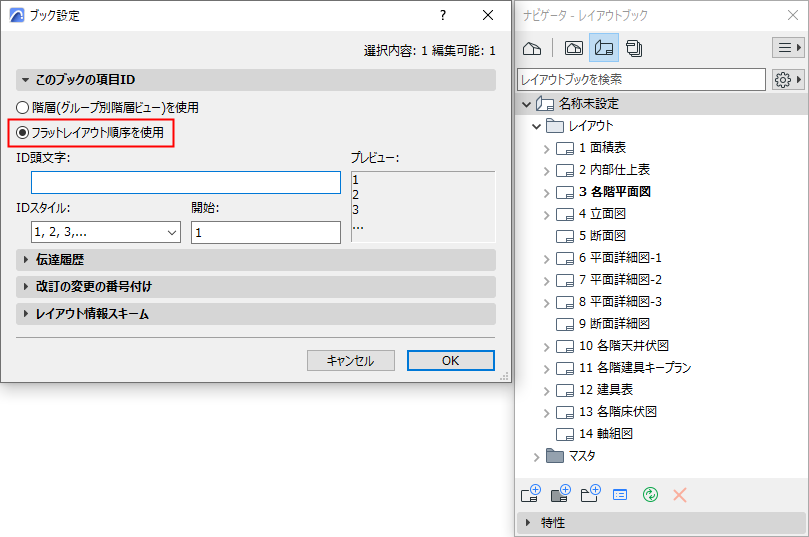
Task: Open Publisher Sets icon in Navigator
Action: click(x=634, y=48)
